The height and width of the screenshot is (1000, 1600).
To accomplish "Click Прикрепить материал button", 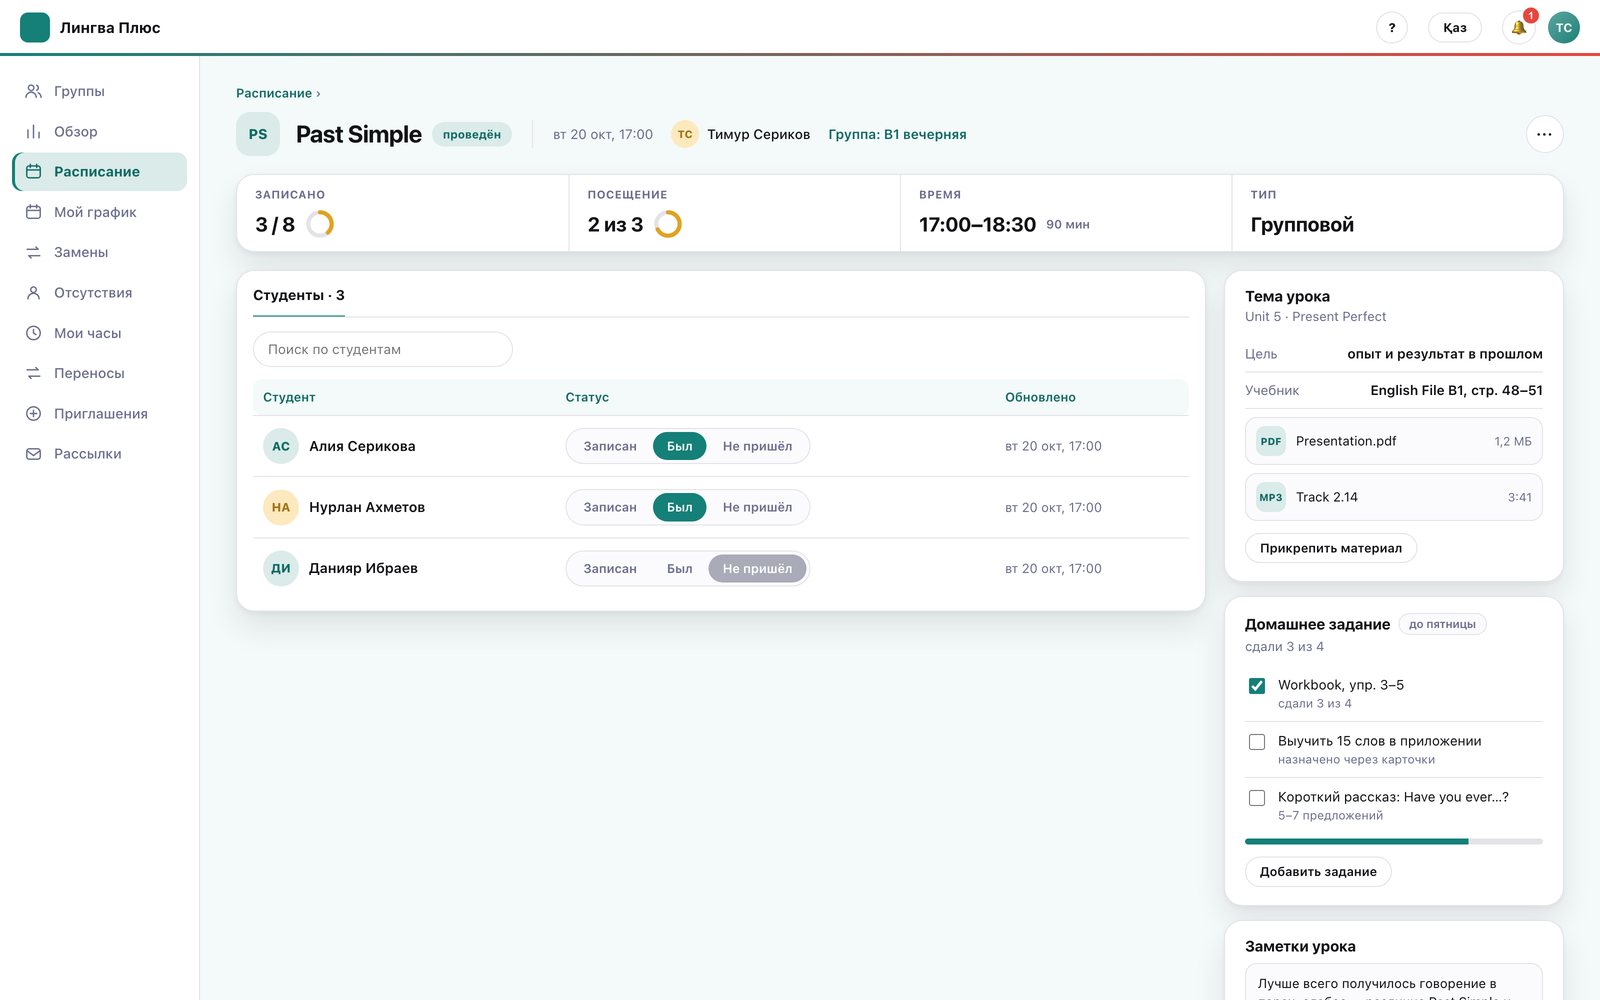I will pyautogui.click(x=1331, y=548).
